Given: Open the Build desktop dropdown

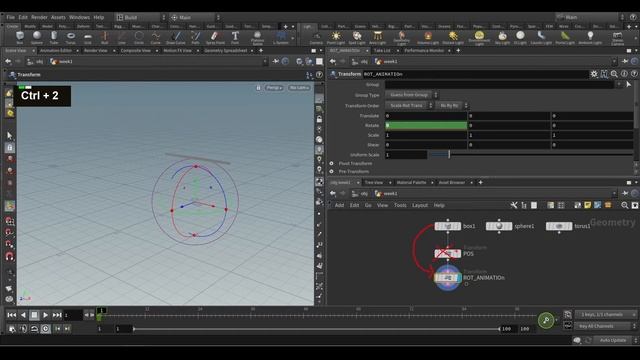Looking at the screenshot, I should 141,17.
